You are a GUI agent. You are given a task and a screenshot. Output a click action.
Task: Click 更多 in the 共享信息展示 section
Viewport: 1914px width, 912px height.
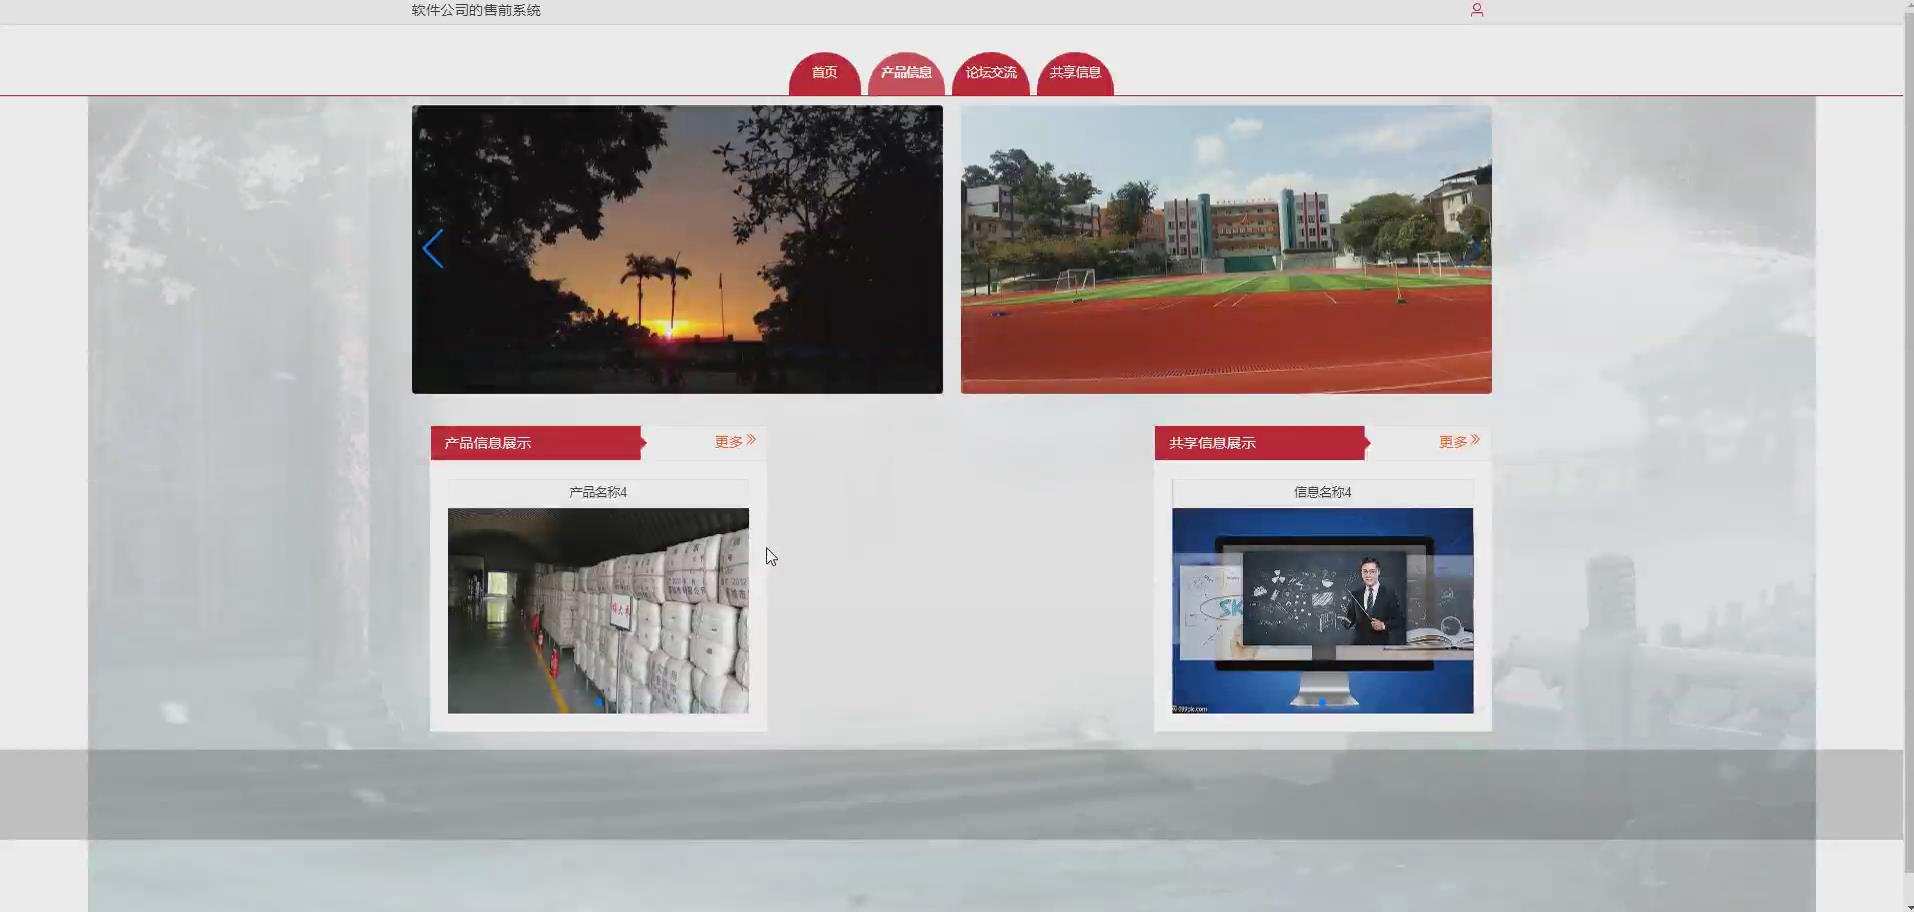pos(1459,441)
